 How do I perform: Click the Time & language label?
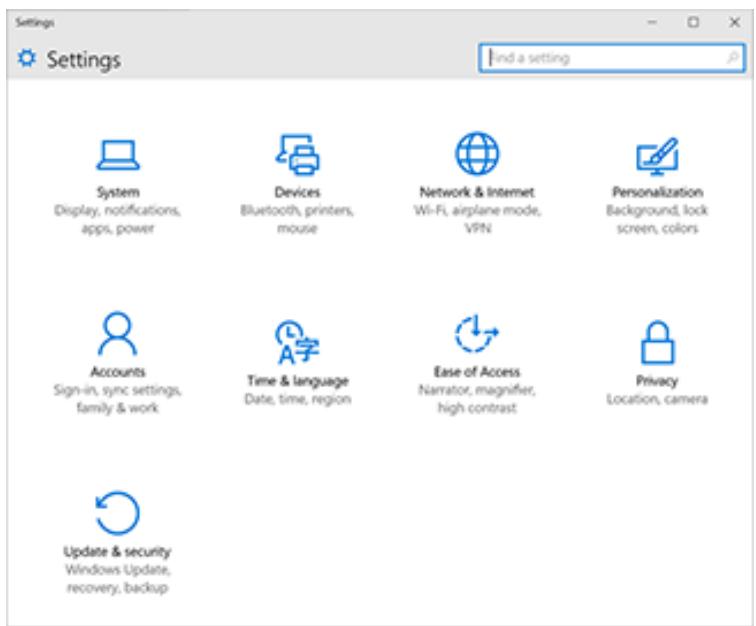coord(297,381)
